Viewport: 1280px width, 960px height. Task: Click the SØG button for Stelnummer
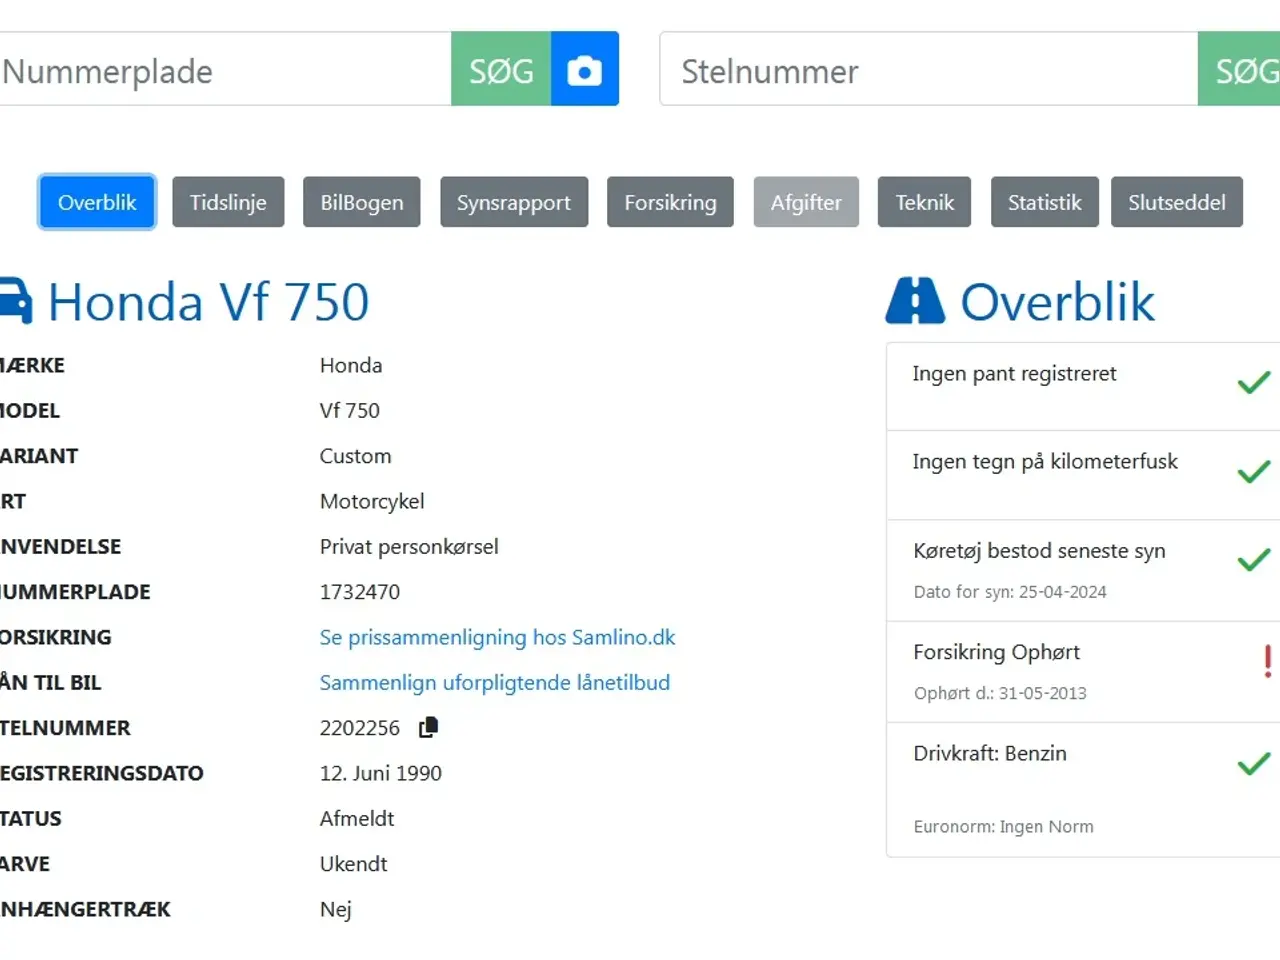(1240, 70)
